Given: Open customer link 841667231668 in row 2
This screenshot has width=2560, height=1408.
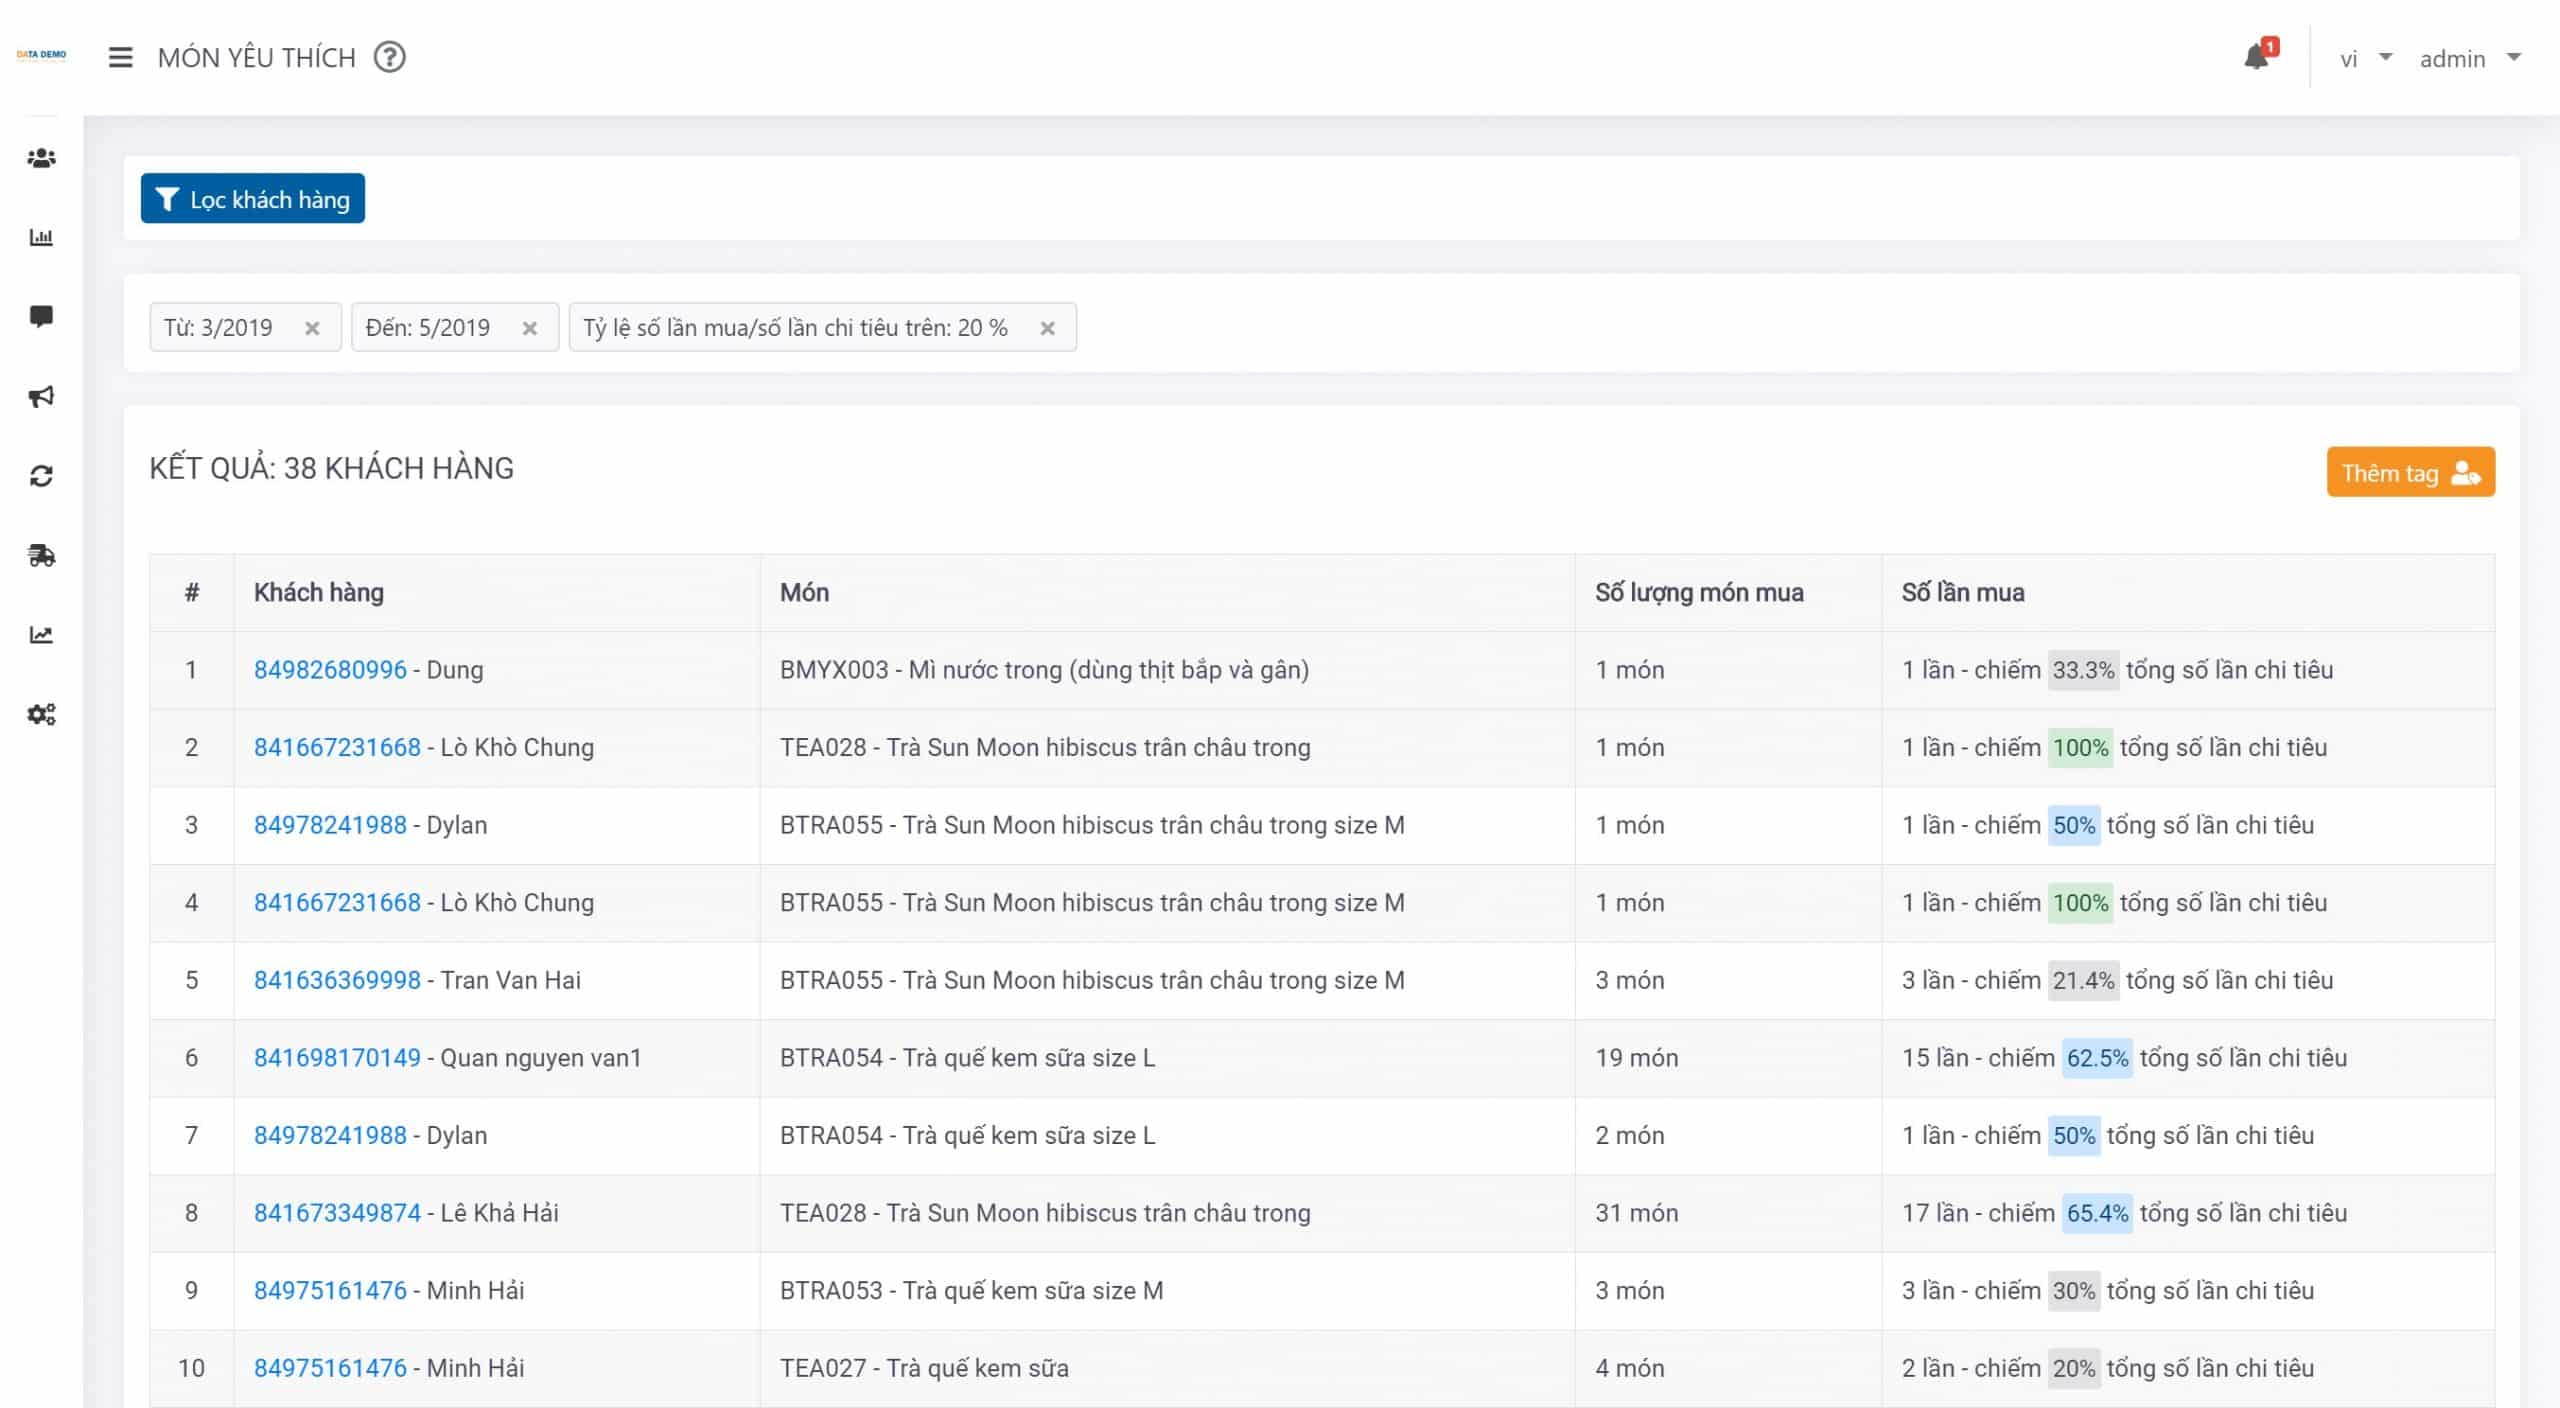Looking at the screenshot, I should [337, 748].
